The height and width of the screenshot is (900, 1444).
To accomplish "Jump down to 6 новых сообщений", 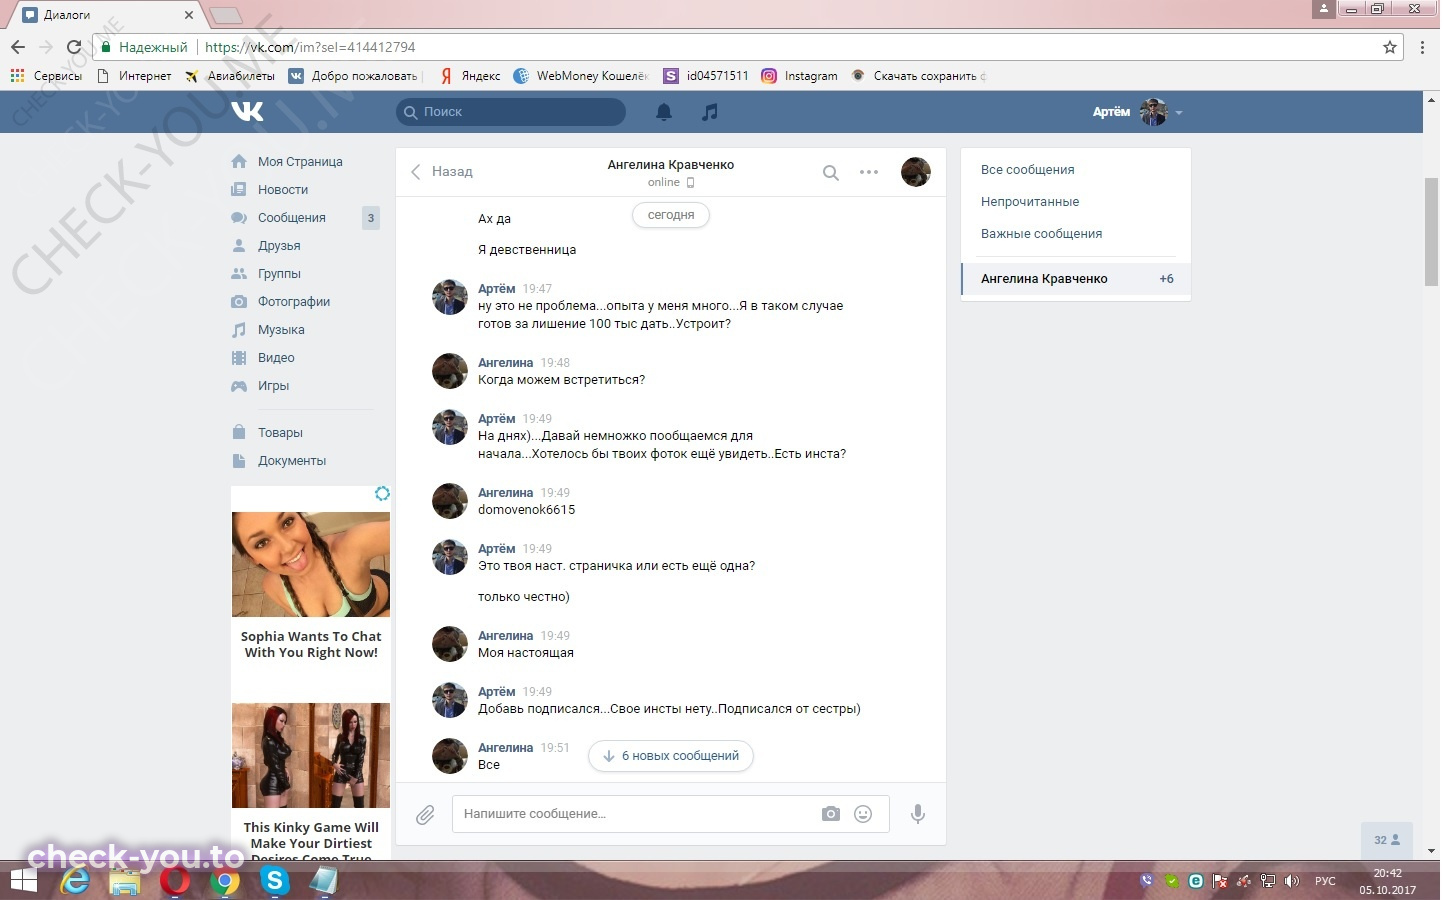I will click(x=671, y=756).
